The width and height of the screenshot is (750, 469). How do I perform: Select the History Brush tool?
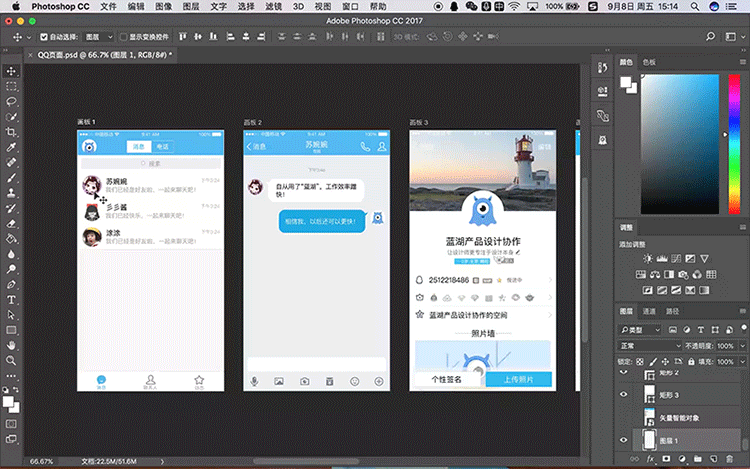coord(11,208)
